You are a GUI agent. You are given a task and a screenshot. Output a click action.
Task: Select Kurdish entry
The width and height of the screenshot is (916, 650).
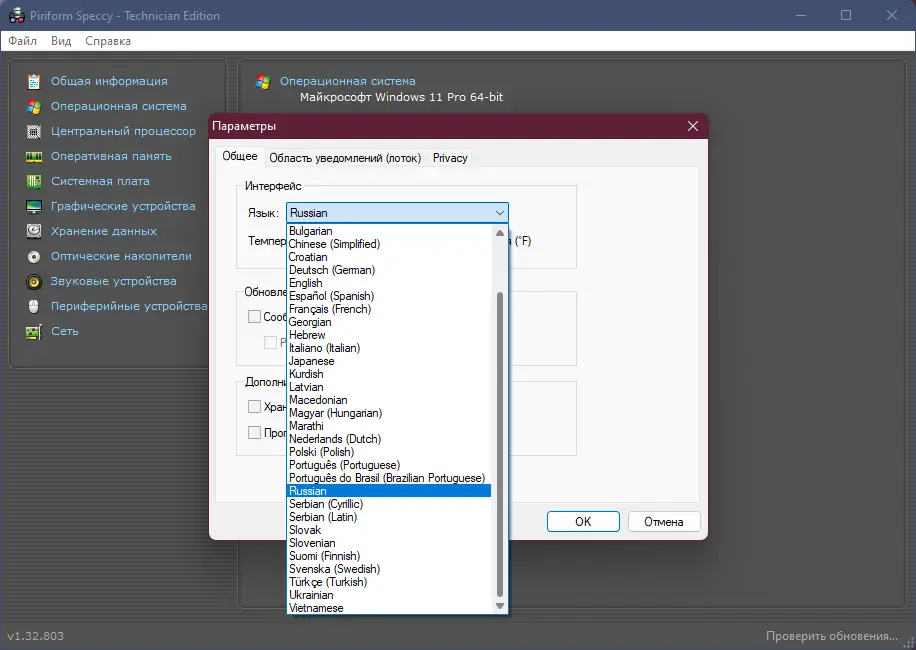[390, 374]
